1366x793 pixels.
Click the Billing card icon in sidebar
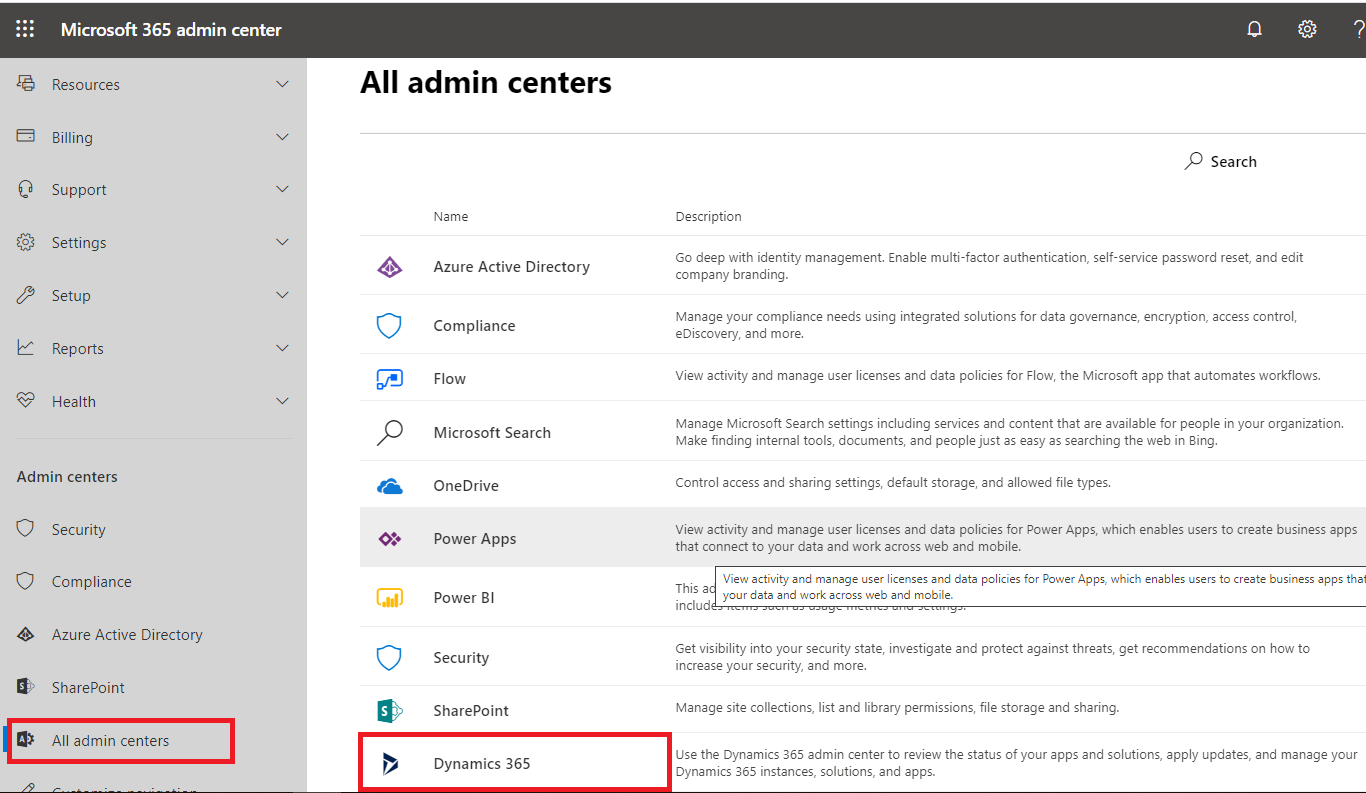click(26, 136)
